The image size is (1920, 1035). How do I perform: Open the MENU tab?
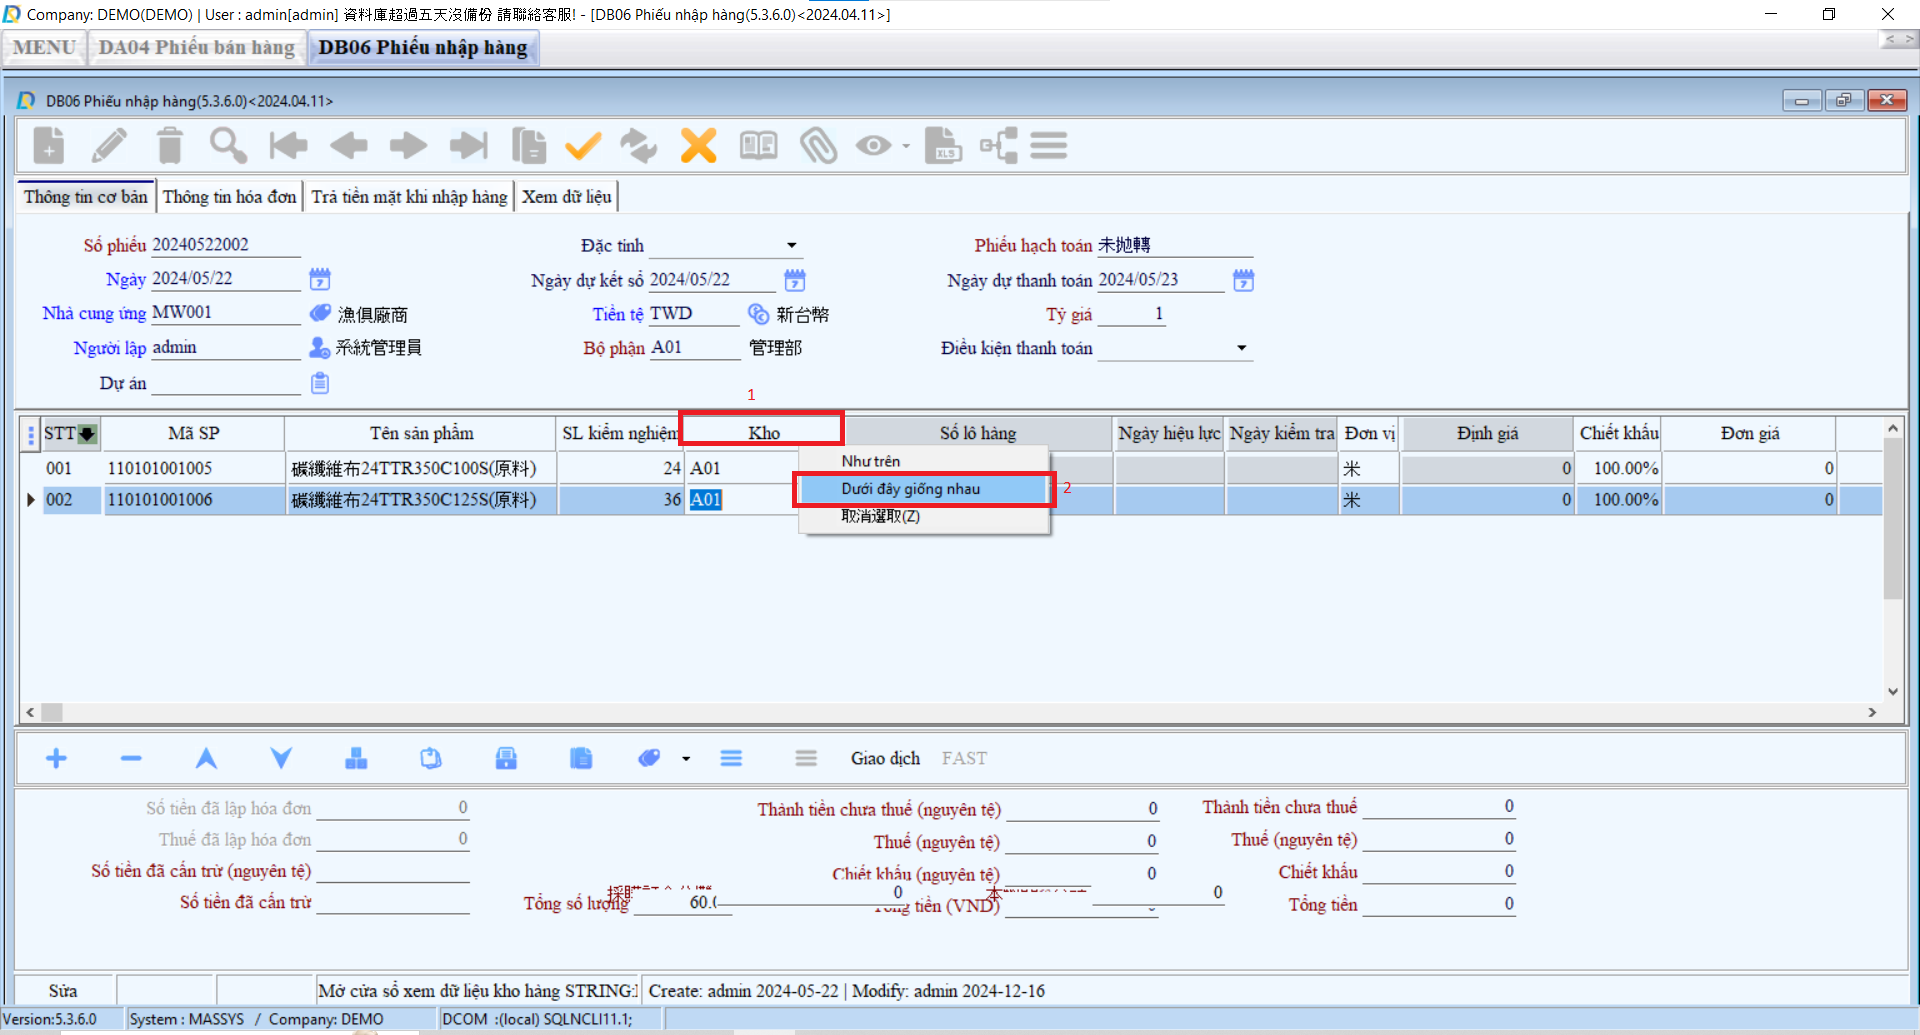(x=44, y=47)
